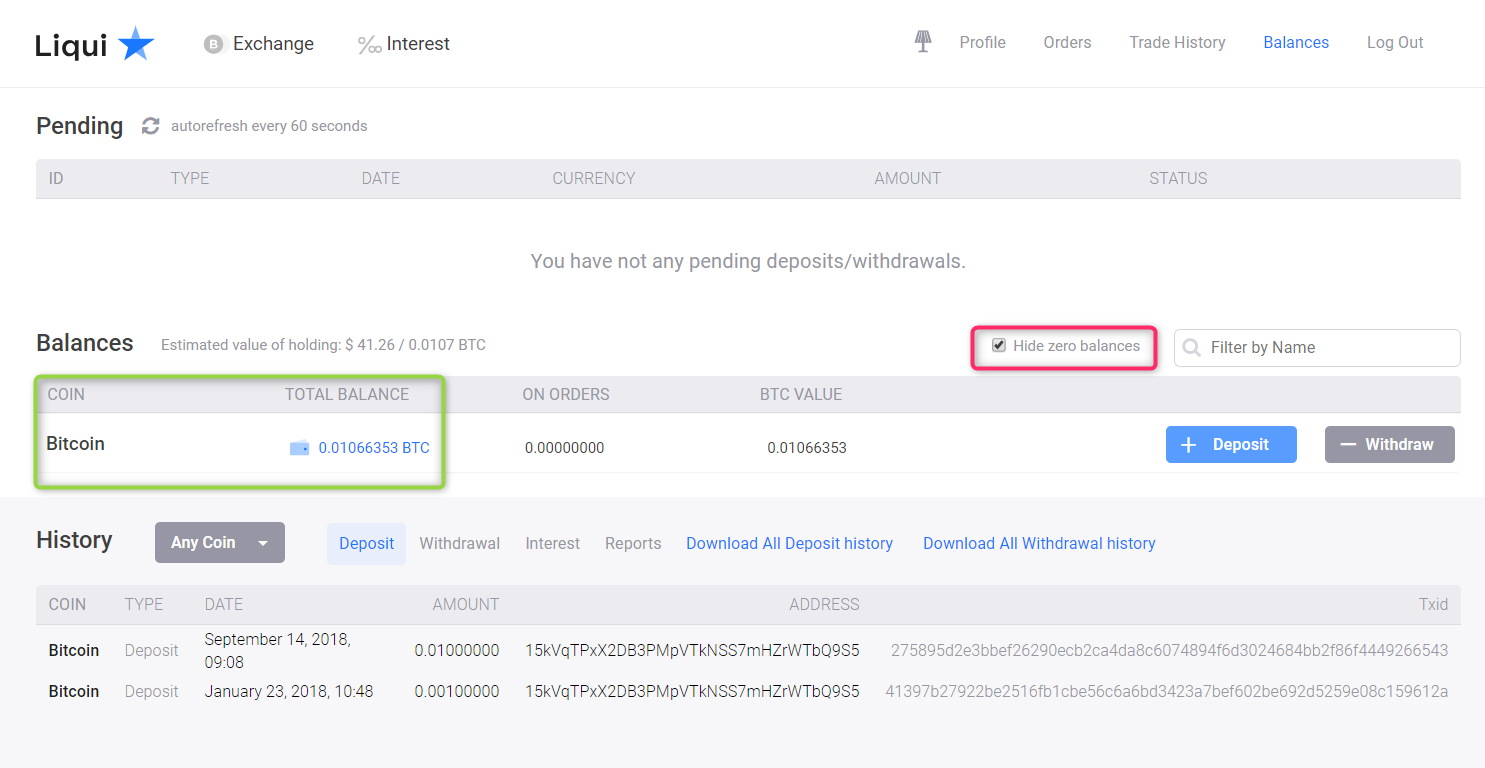Click the address in the September deposit row
Screen dimensions: 1485x768
692,650
